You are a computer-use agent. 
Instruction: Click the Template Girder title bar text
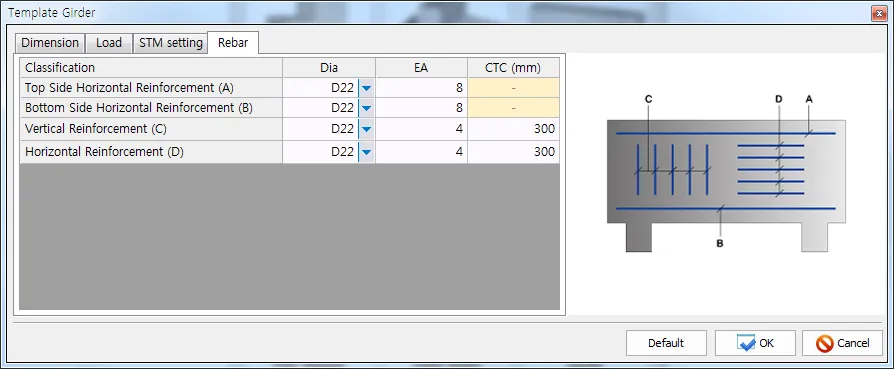click(x=51, y=12)
